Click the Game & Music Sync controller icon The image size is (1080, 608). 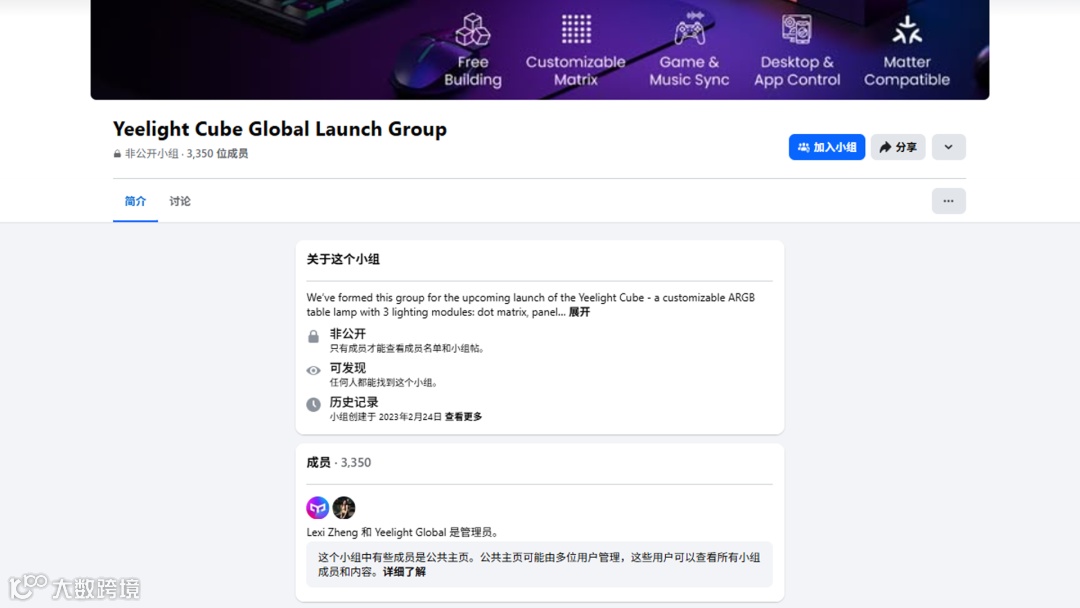689,28
